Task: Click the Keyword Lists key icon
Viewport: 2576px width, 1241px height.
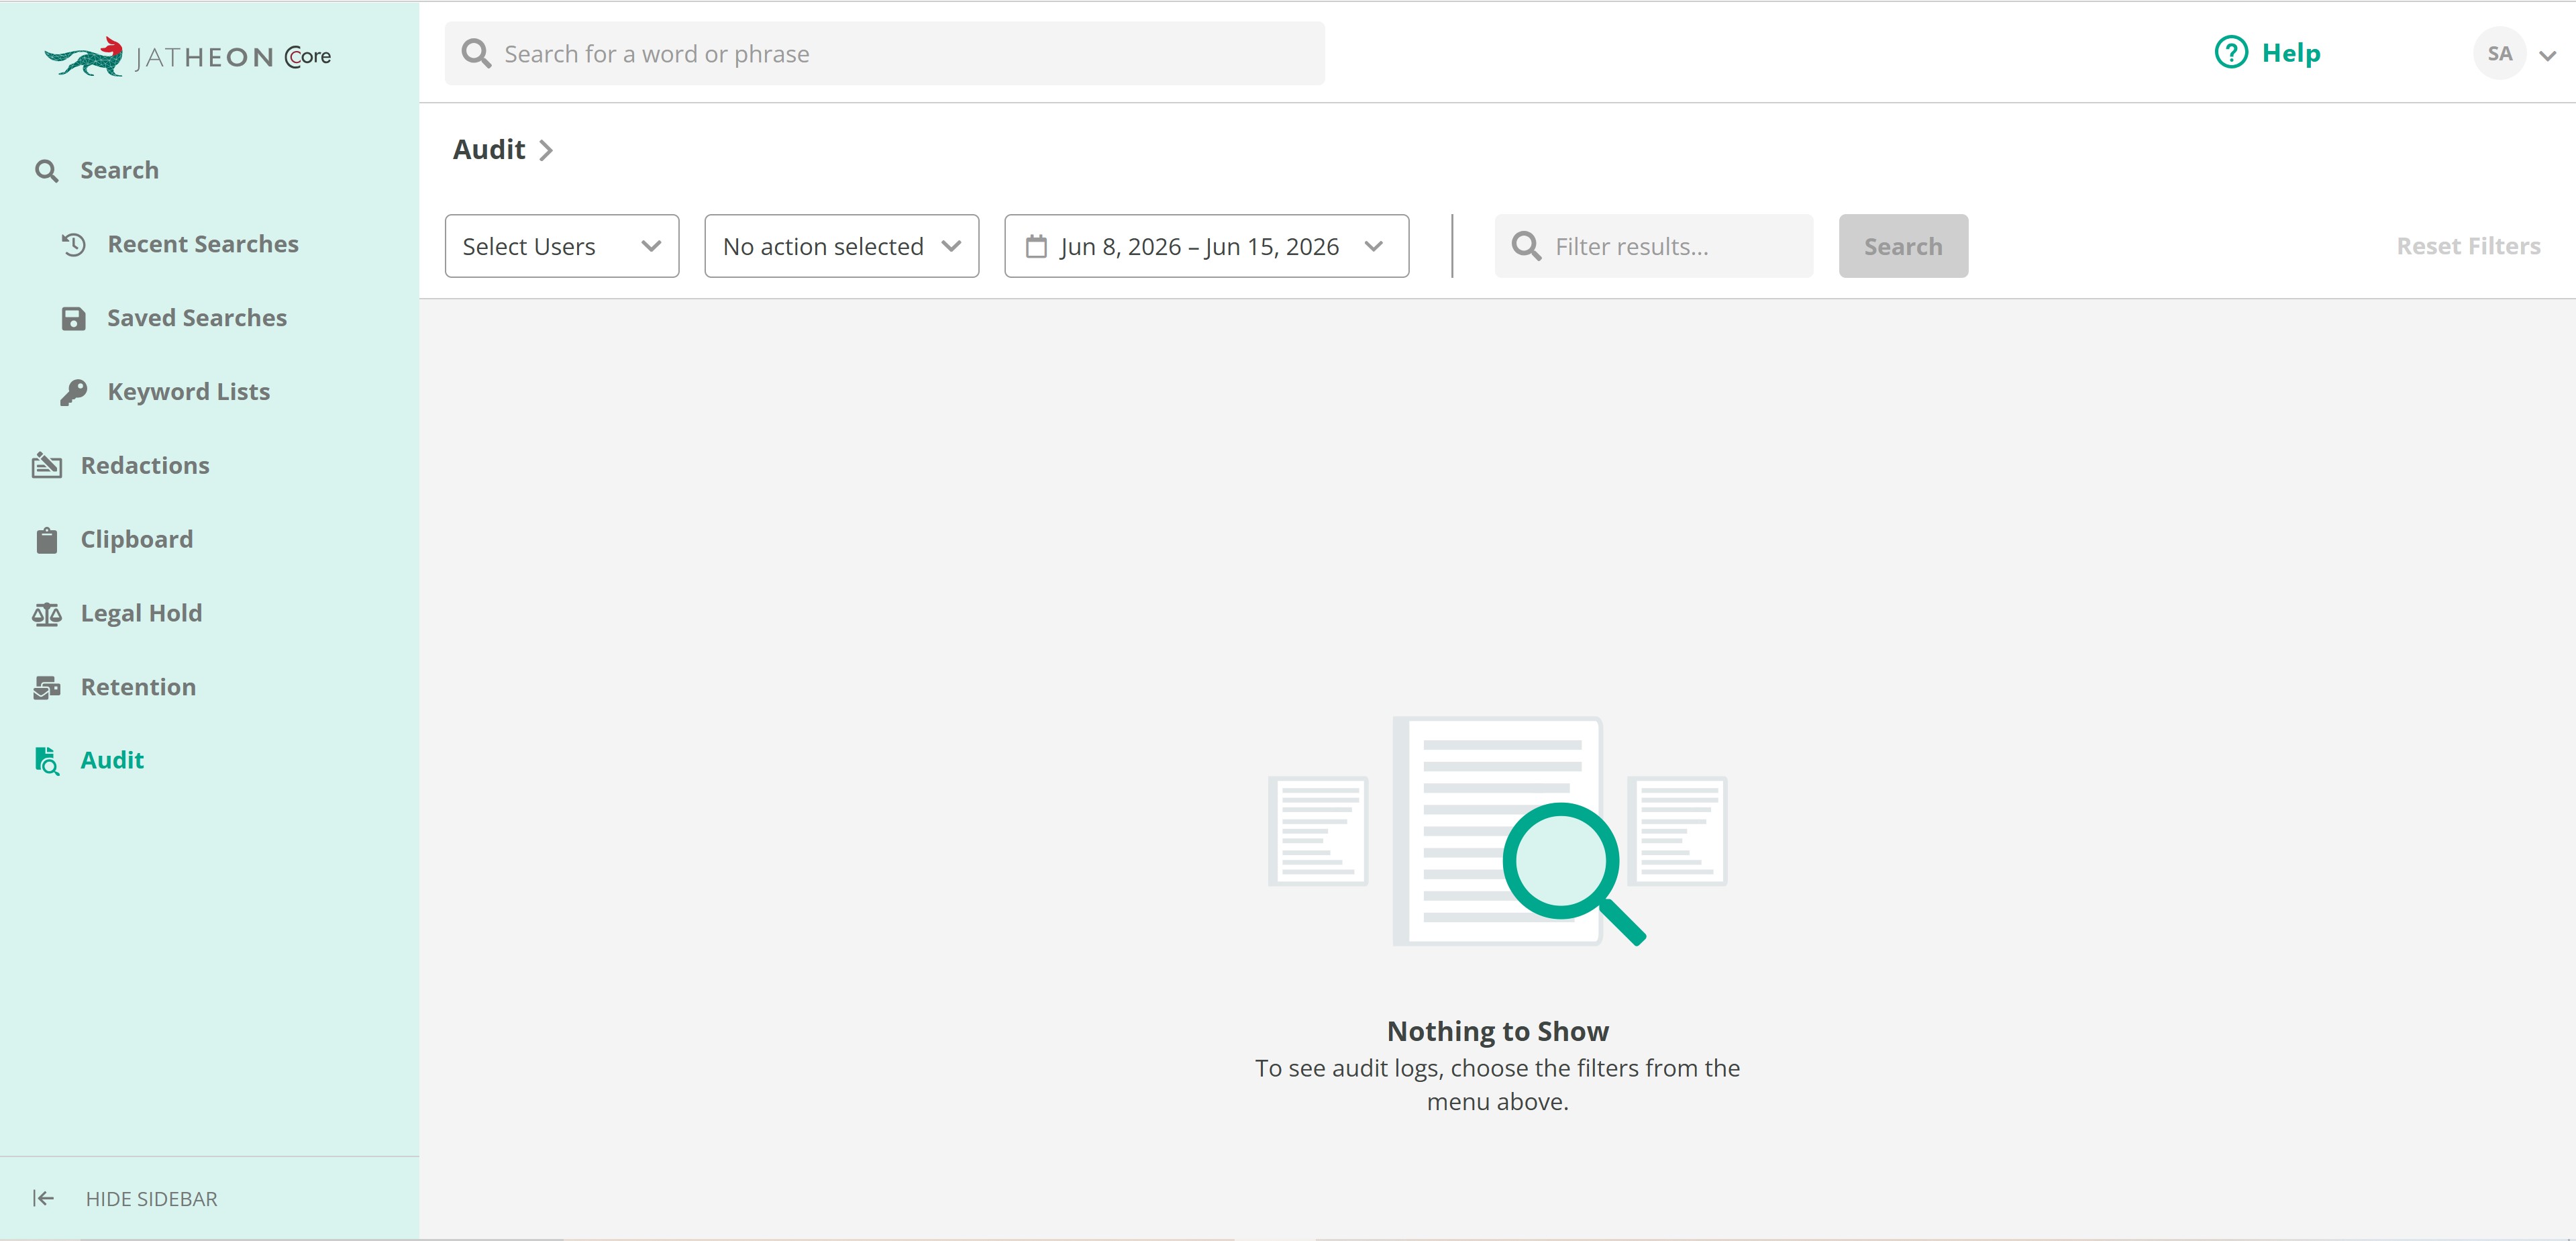Action: pos(73,392)
